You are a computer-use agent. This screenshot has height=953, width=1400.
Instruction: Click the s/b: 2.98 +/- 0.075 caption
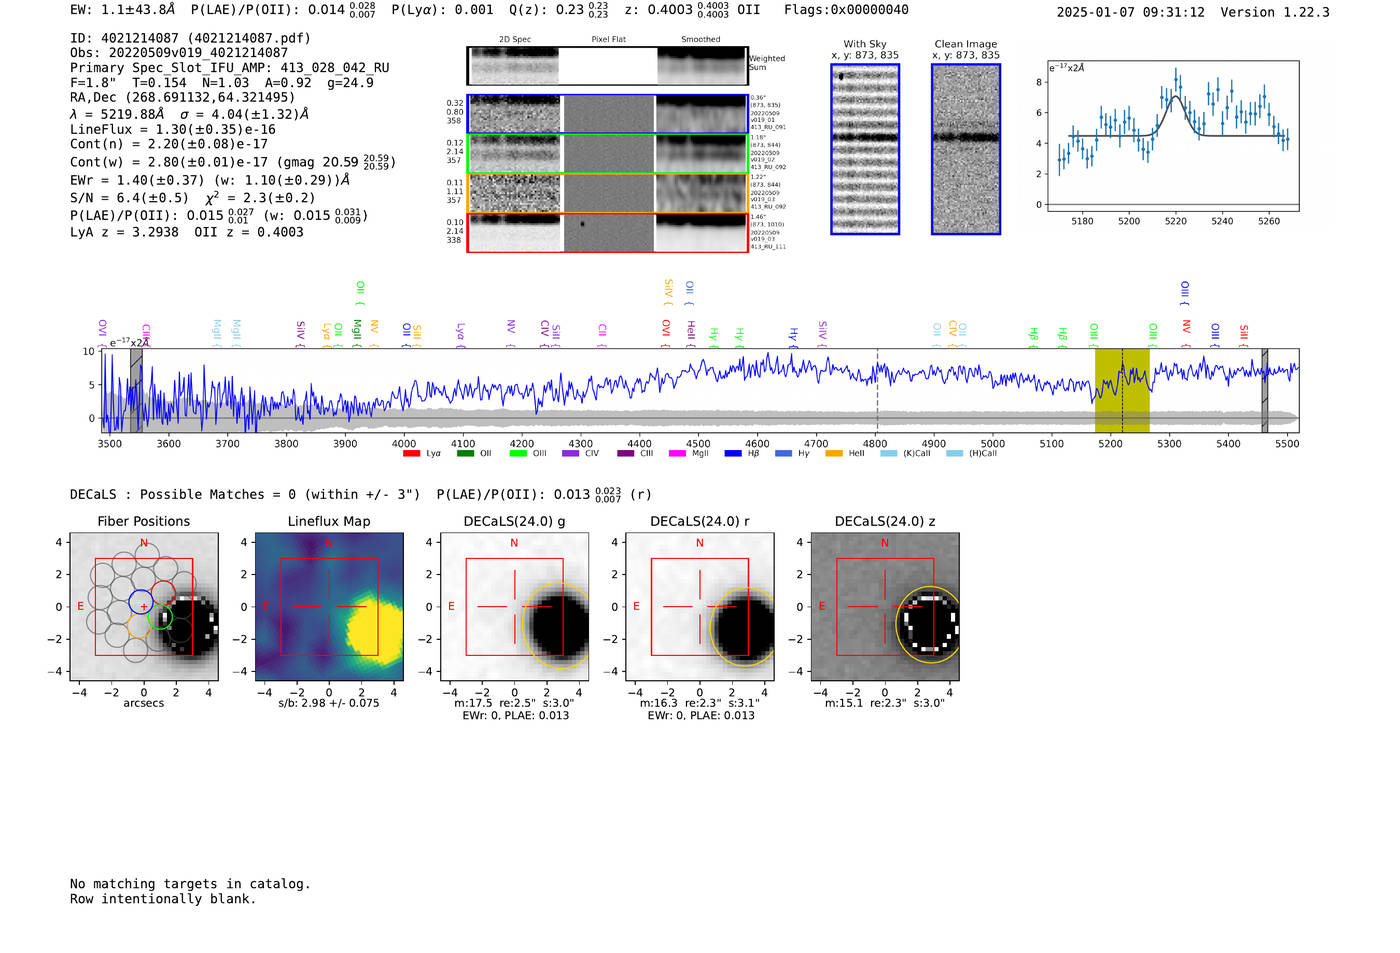coord(329,703)
